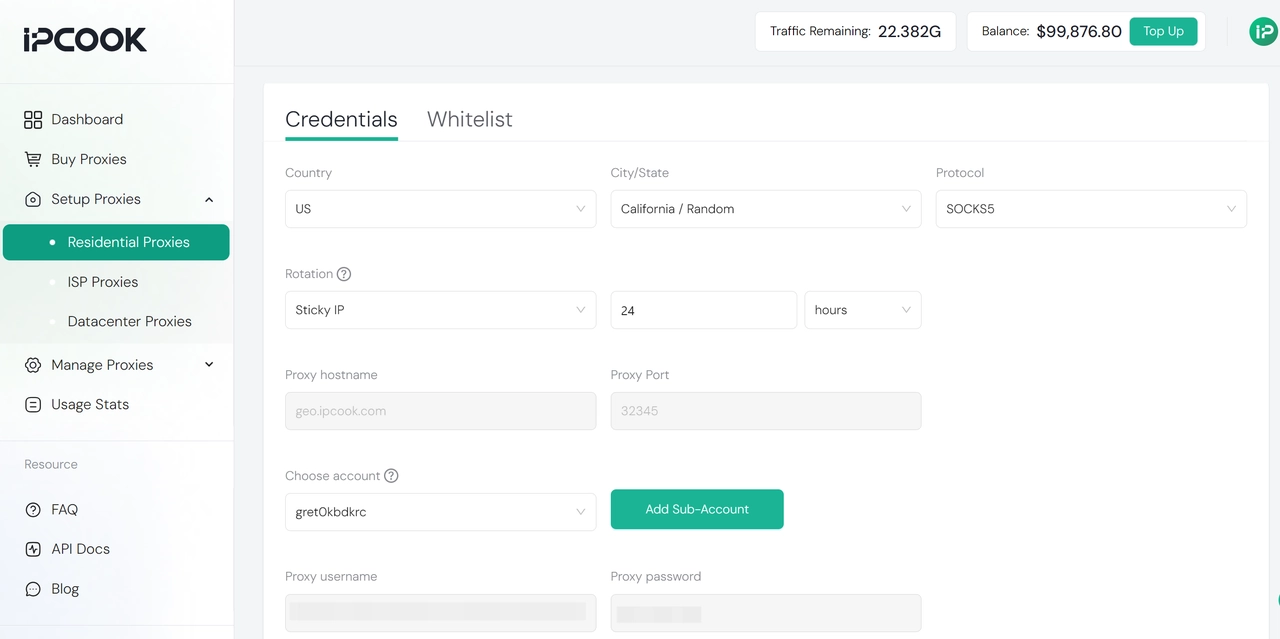The height and width of the screenshot is (639, 1280).
Task: Select the Credentials tab
Action: 341,119
